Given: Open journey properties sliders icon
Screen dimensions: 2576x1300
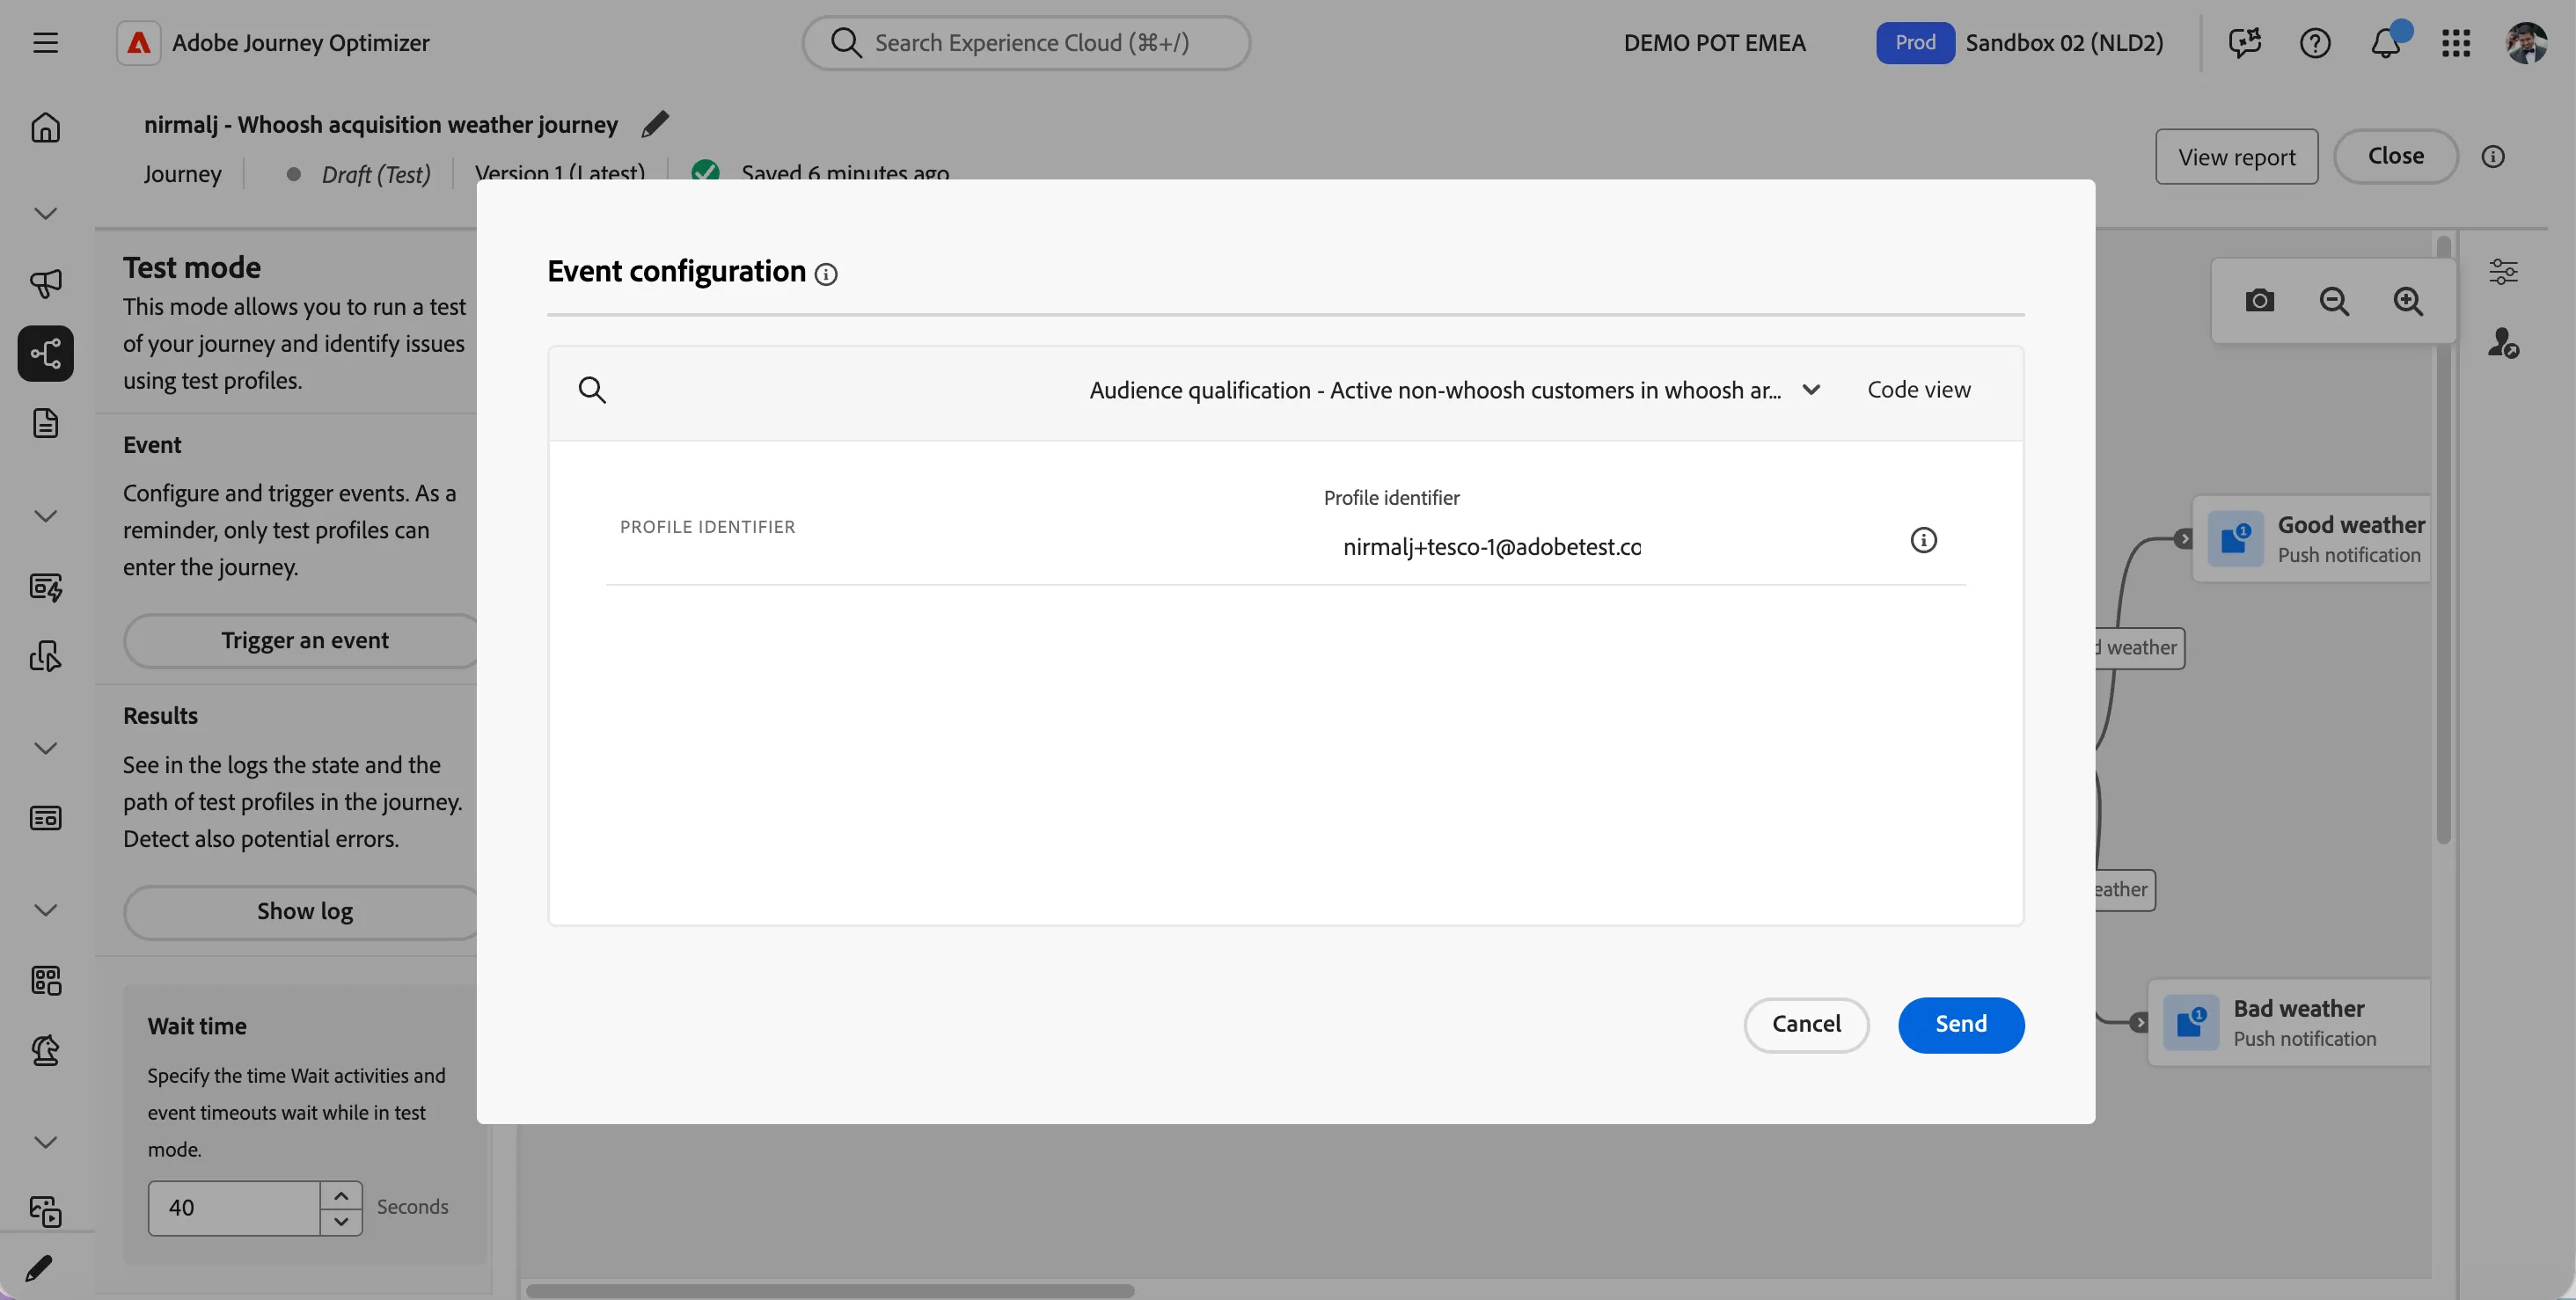Looking at the screenshot, I should pos(2503,271).
